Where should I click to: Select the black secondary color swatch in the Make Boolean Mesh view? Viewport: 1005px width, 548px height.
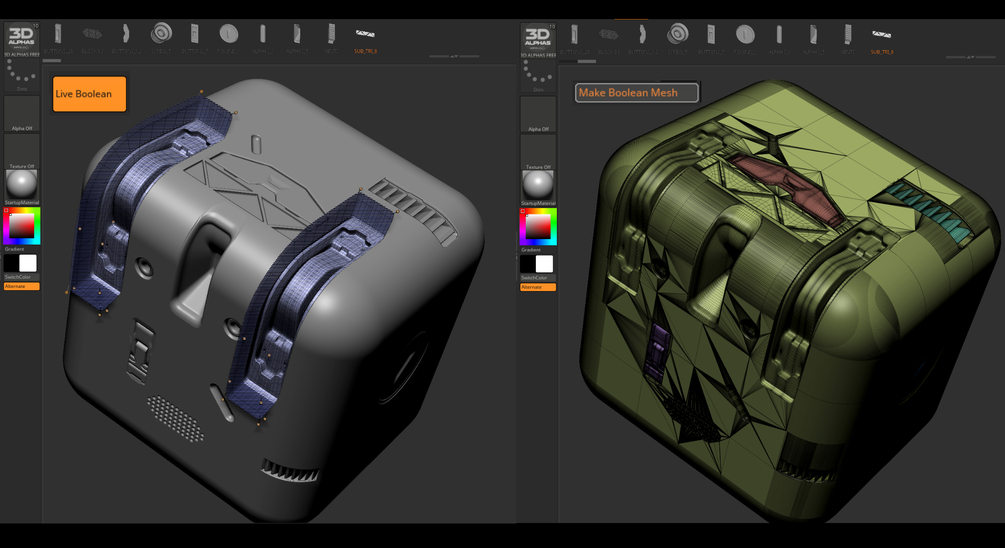528,263
